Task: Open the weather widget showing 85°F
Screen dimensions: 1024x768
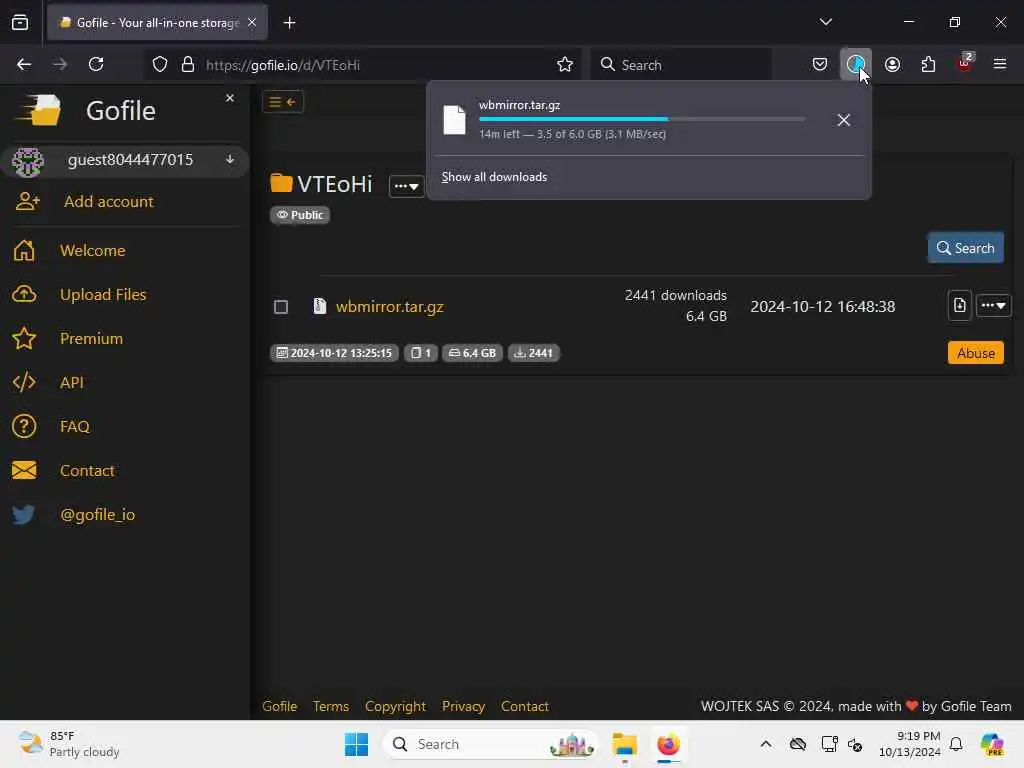Action: [x=69, y=744]
